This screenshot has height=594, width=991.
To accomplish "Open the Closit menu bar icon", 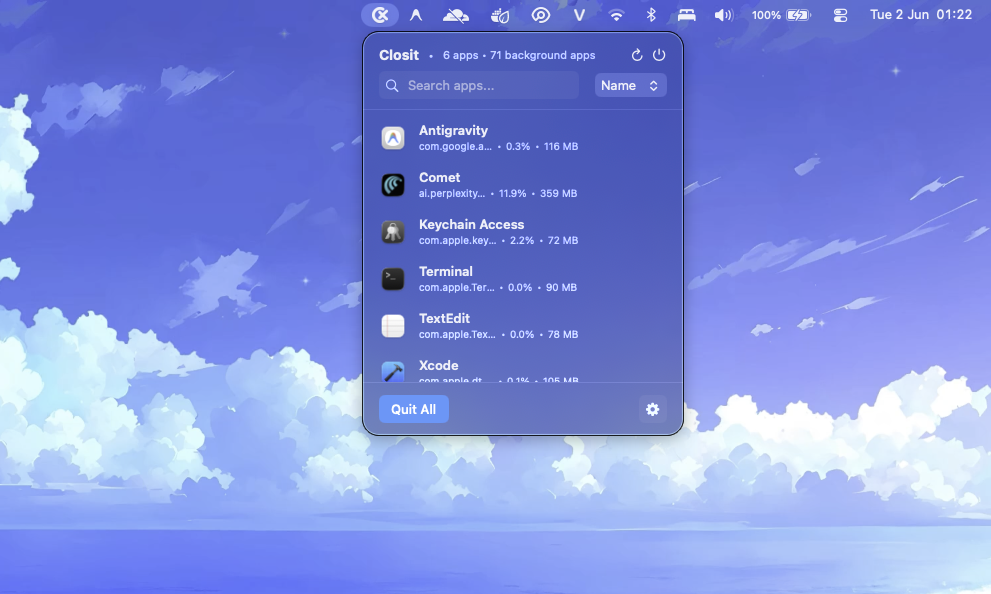I will pos(380,15).
